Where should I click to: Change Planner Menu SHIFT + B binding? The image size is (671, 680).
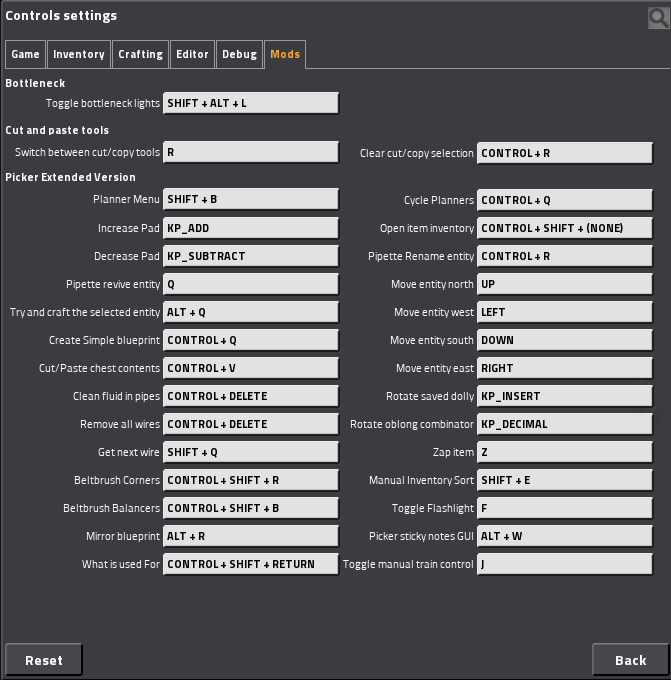251,199
